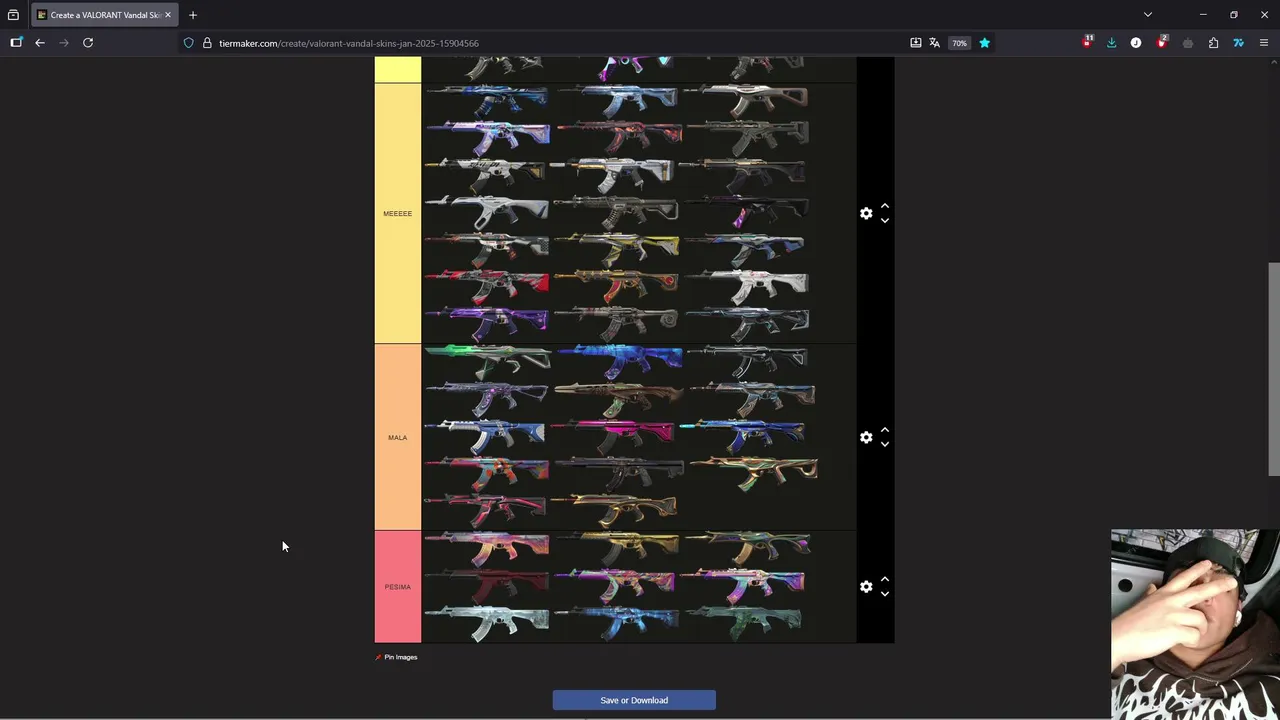The image size is (1280, 720).
Task: Open a new browser tab
Action: pyautogui.click(x=193, y=15)
